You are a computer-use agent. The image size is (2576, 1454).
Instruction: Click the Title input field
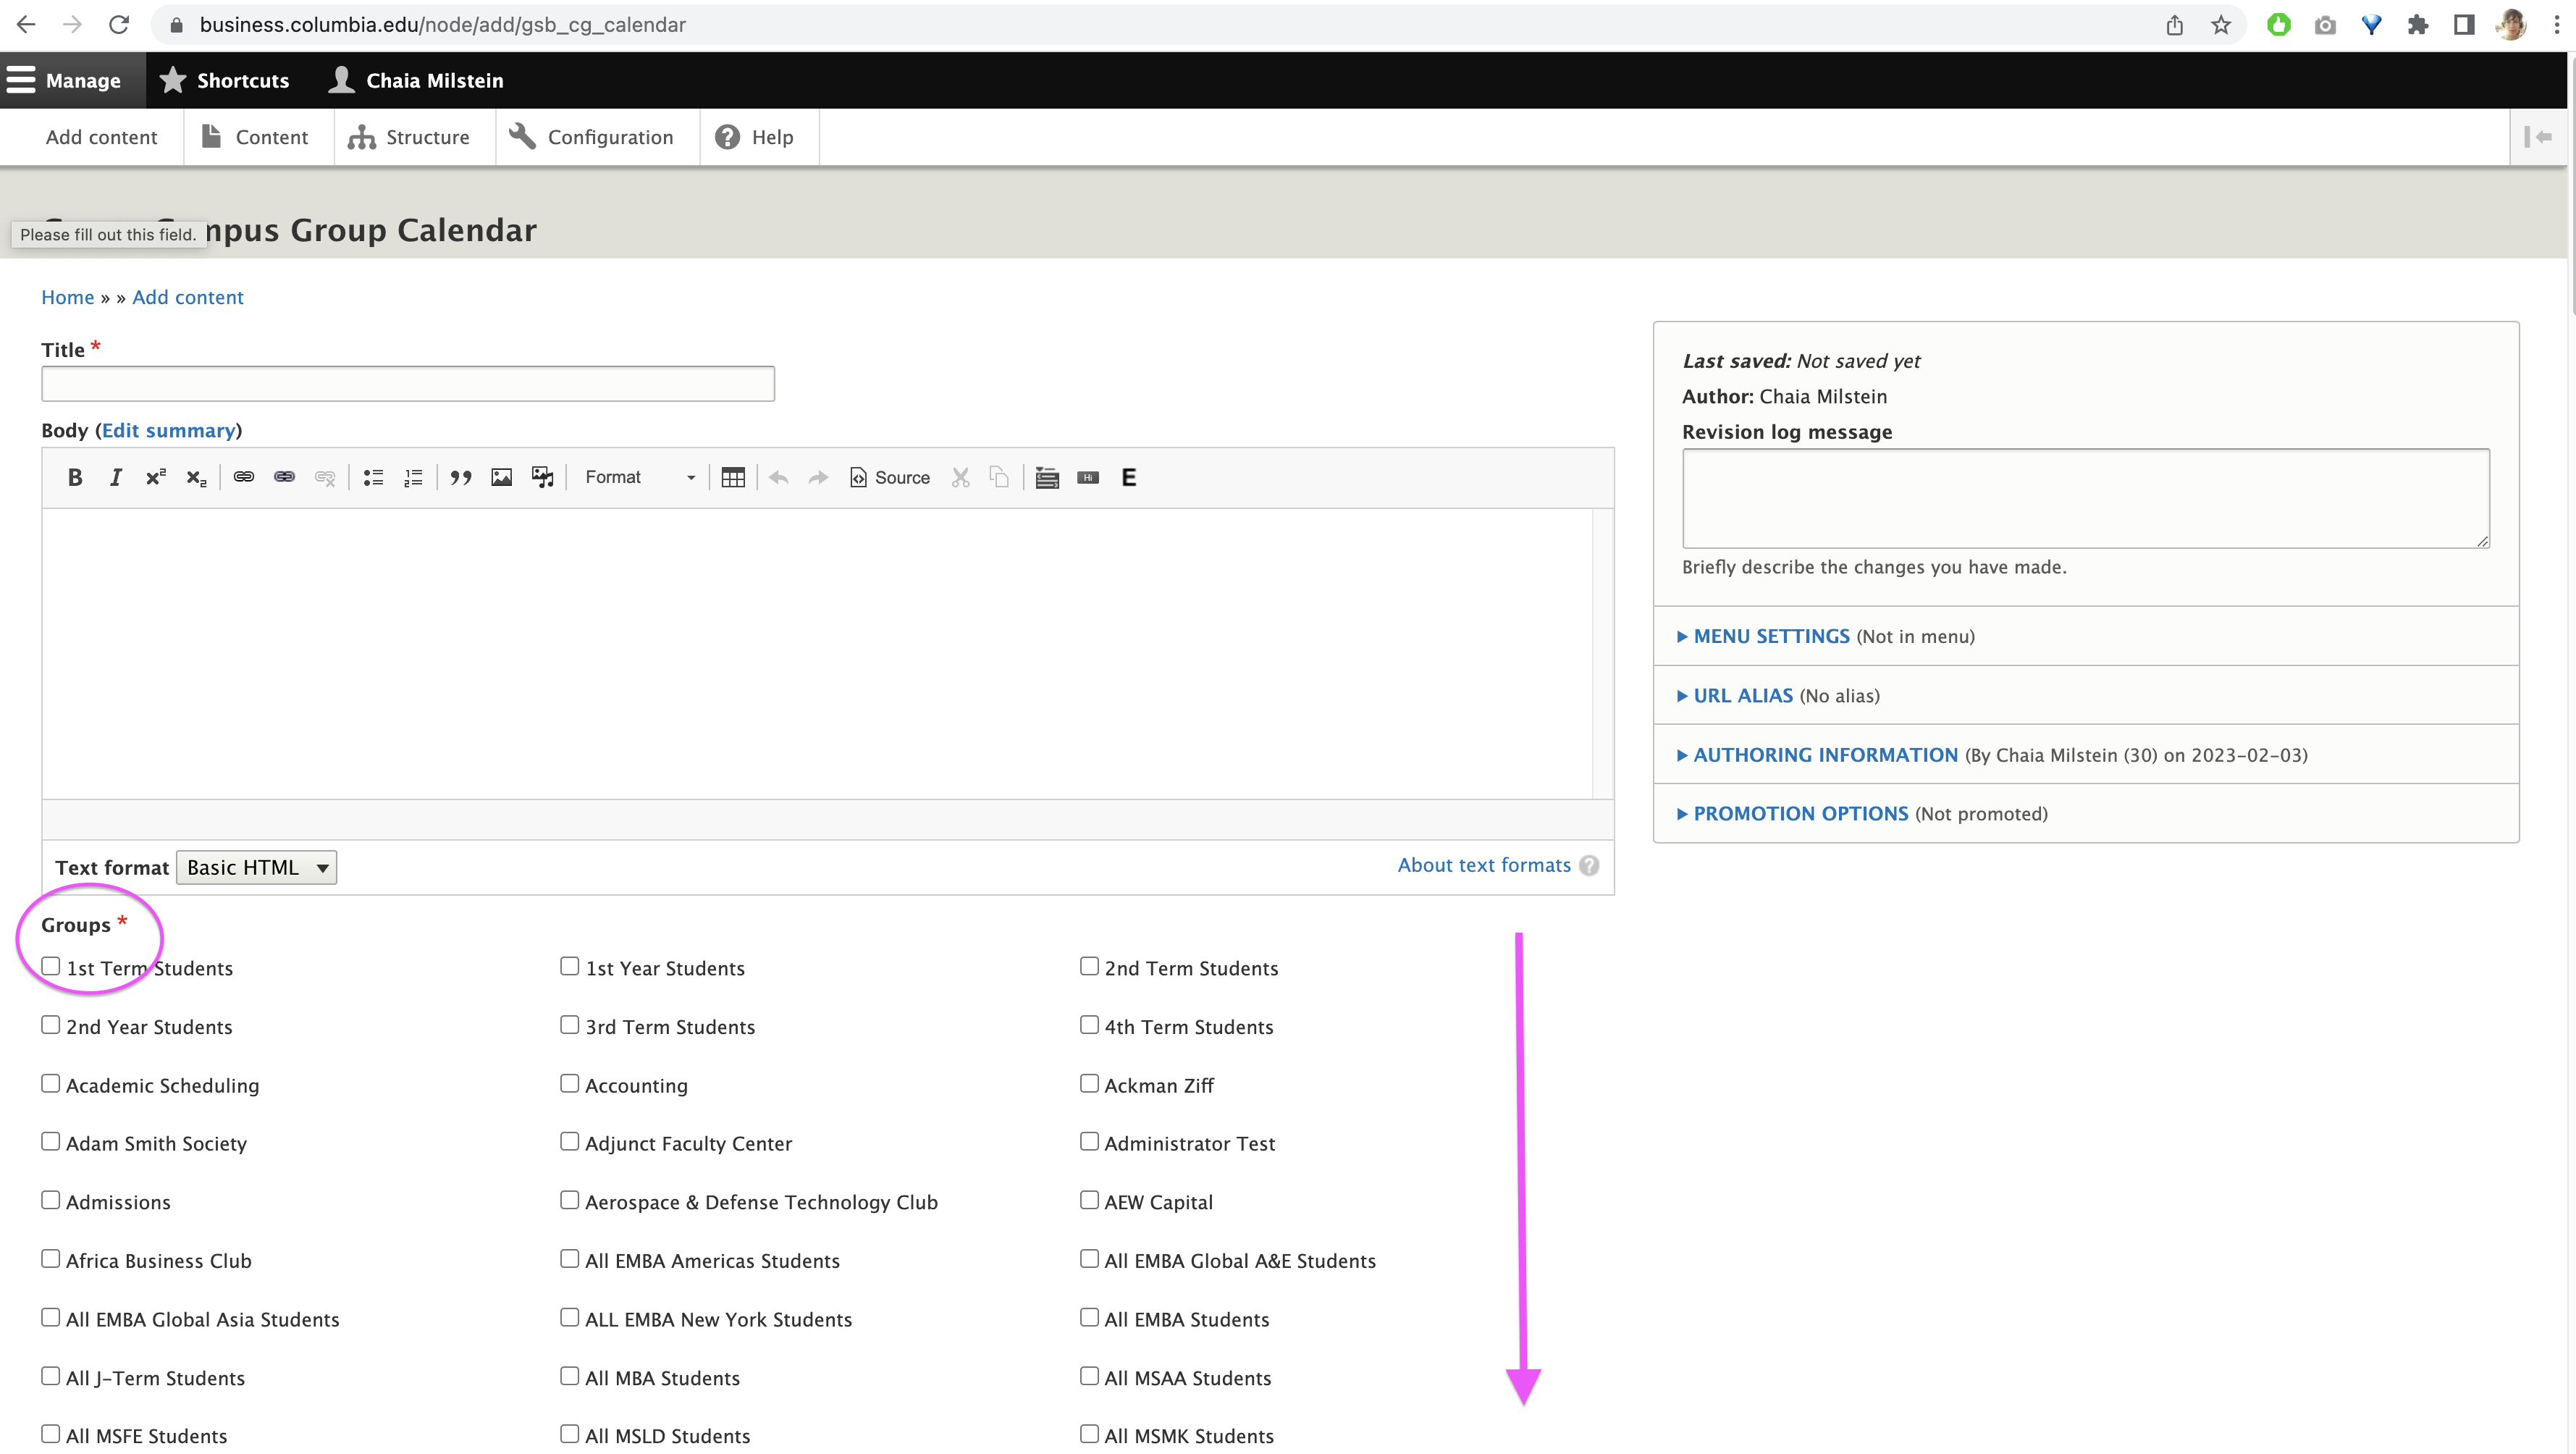[407, 384]
